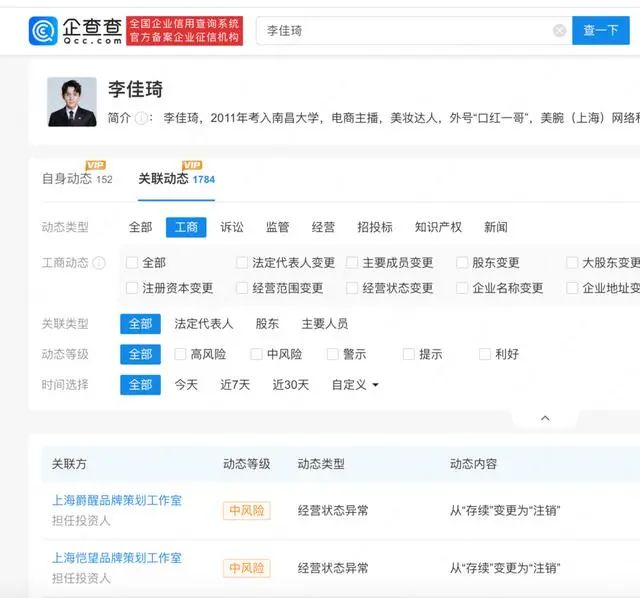This screenshot has height=598, width=640.
Task: Check the 高风险 level checkbox
Action: (181, 354)
